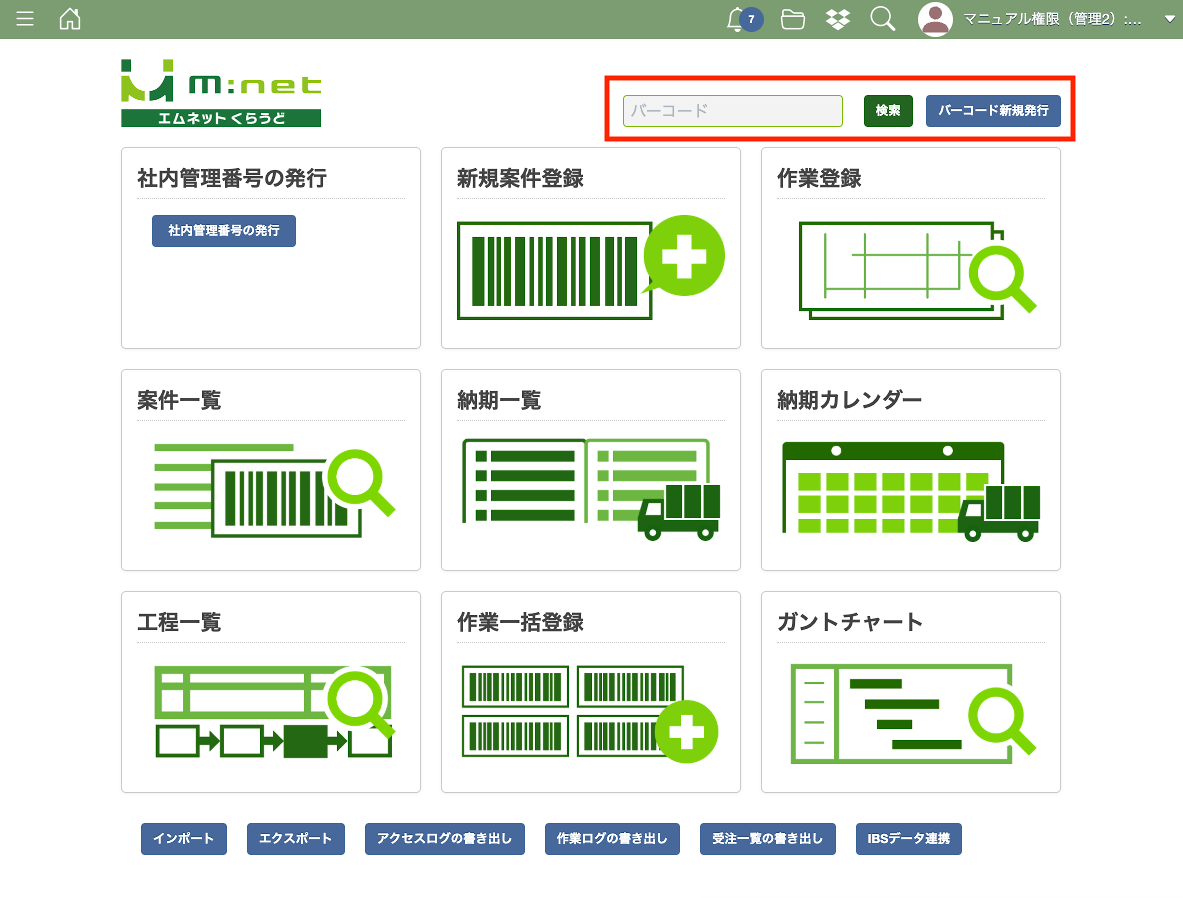Screen dimensions: 1183x898
Task: Click the user avatar icon
Action: click(935, 19)
